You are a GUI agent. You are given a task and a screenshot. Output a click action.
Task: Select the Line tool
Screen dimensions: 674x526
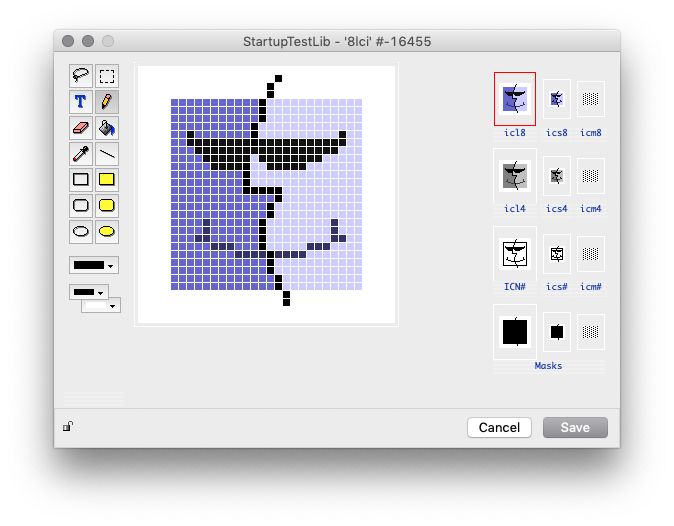pyautogui.click(x=107, y=153)
